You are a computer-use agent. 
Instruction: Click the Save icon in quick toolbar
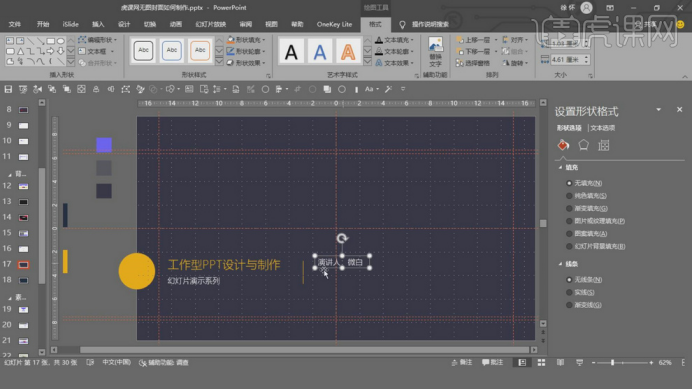pos(8,90)
